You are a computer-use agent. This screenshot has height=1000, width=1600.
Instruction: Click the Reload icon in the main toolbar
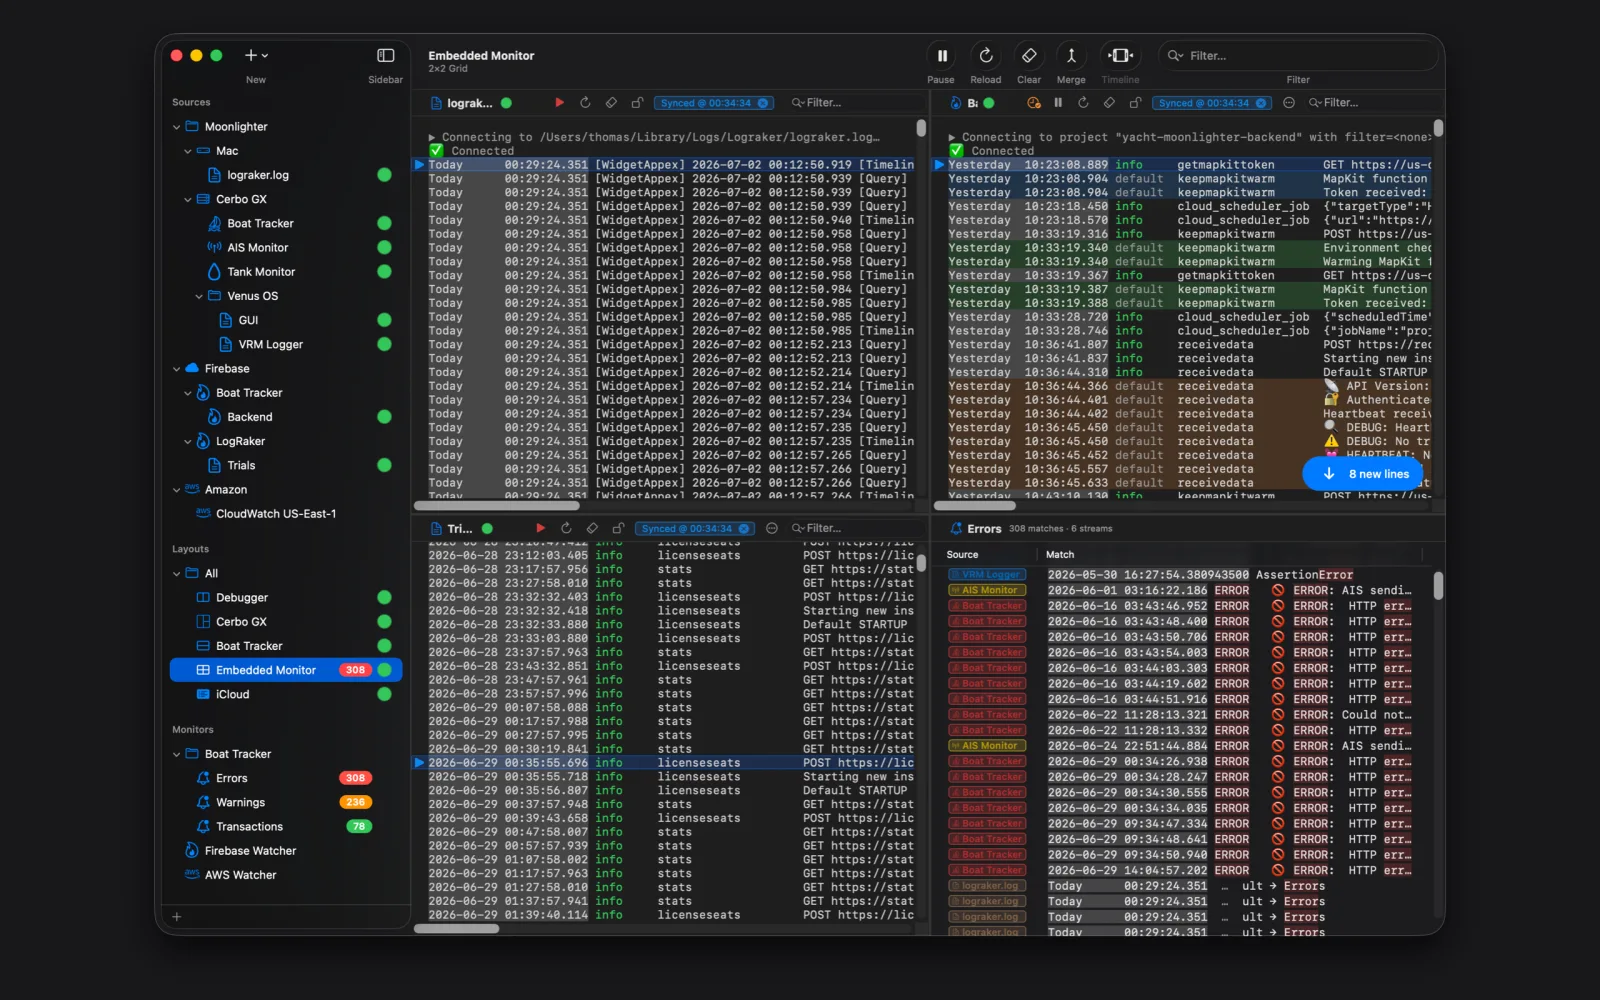pos(985,56)
